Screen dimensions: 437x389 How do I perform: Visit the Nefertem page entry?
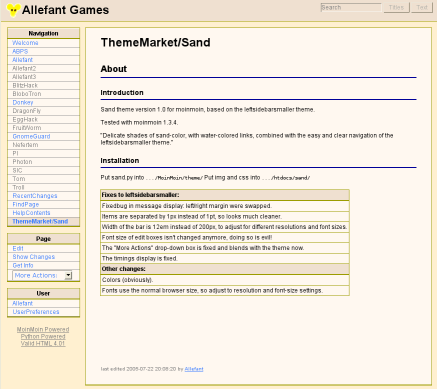click(x=25, y=145)
